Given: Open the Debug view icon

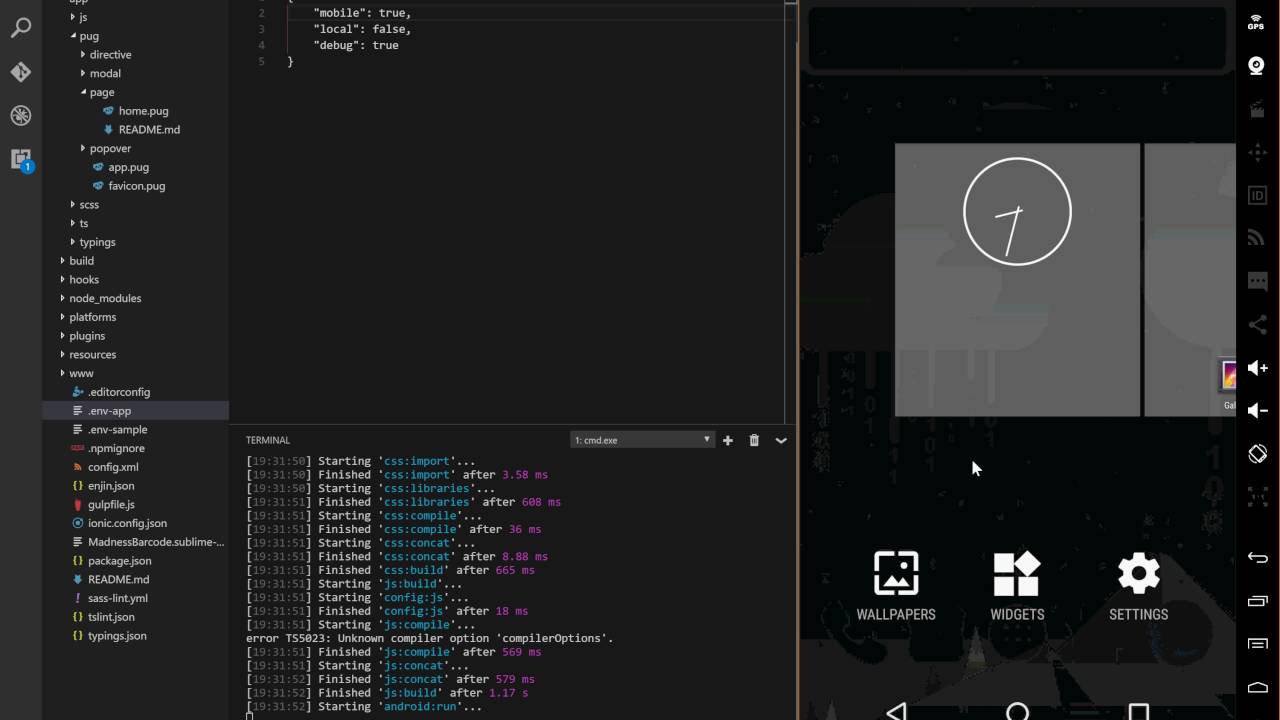Looking at the screenshot, I should point(20,116).
